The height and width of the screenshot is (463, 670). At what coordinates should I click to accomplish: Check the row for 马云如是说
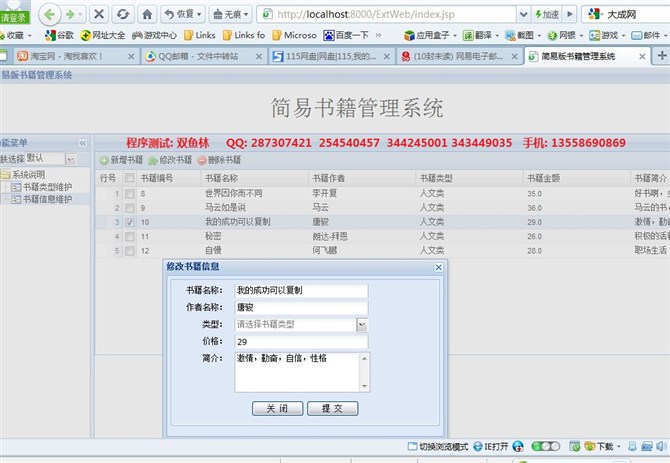click(x=129, y=208)
